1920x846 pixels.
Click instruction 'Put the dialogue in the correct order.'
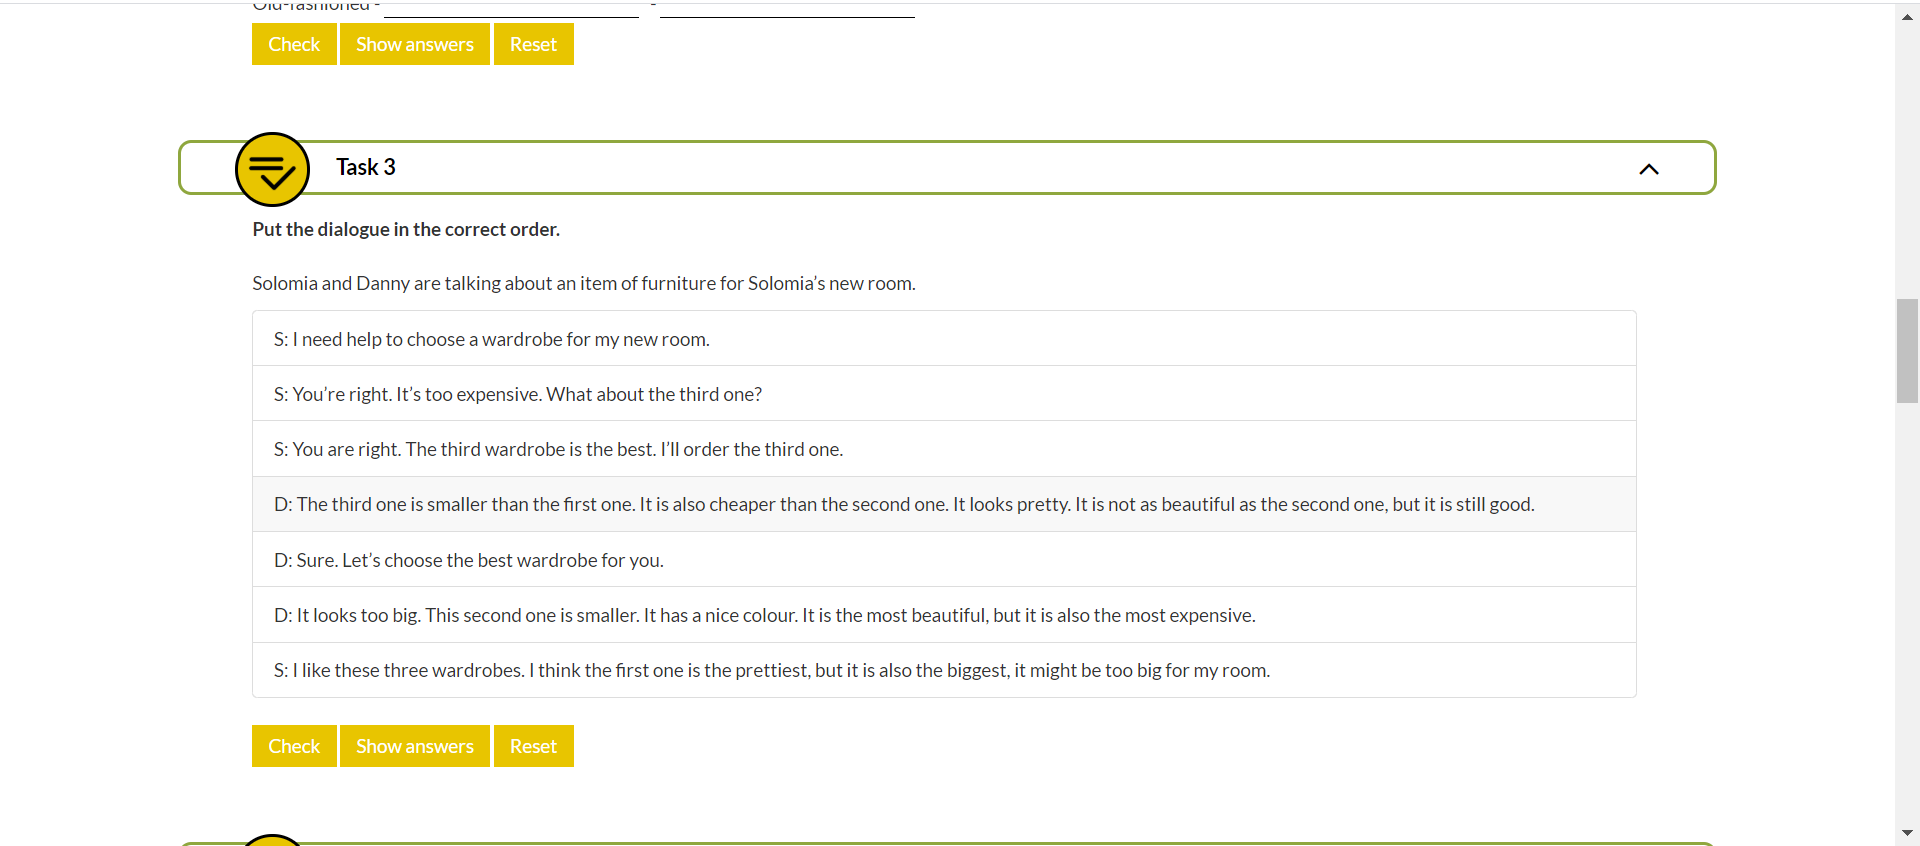[x=406, y=229]
